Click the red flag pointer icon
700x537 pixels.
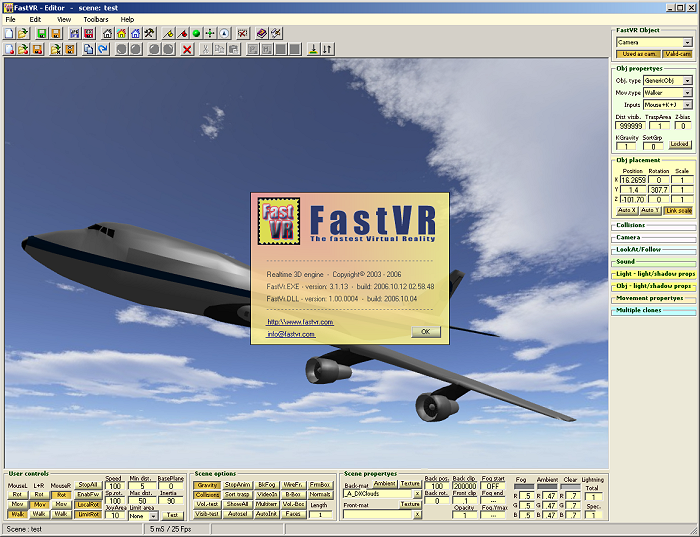(x=182, y=33)
